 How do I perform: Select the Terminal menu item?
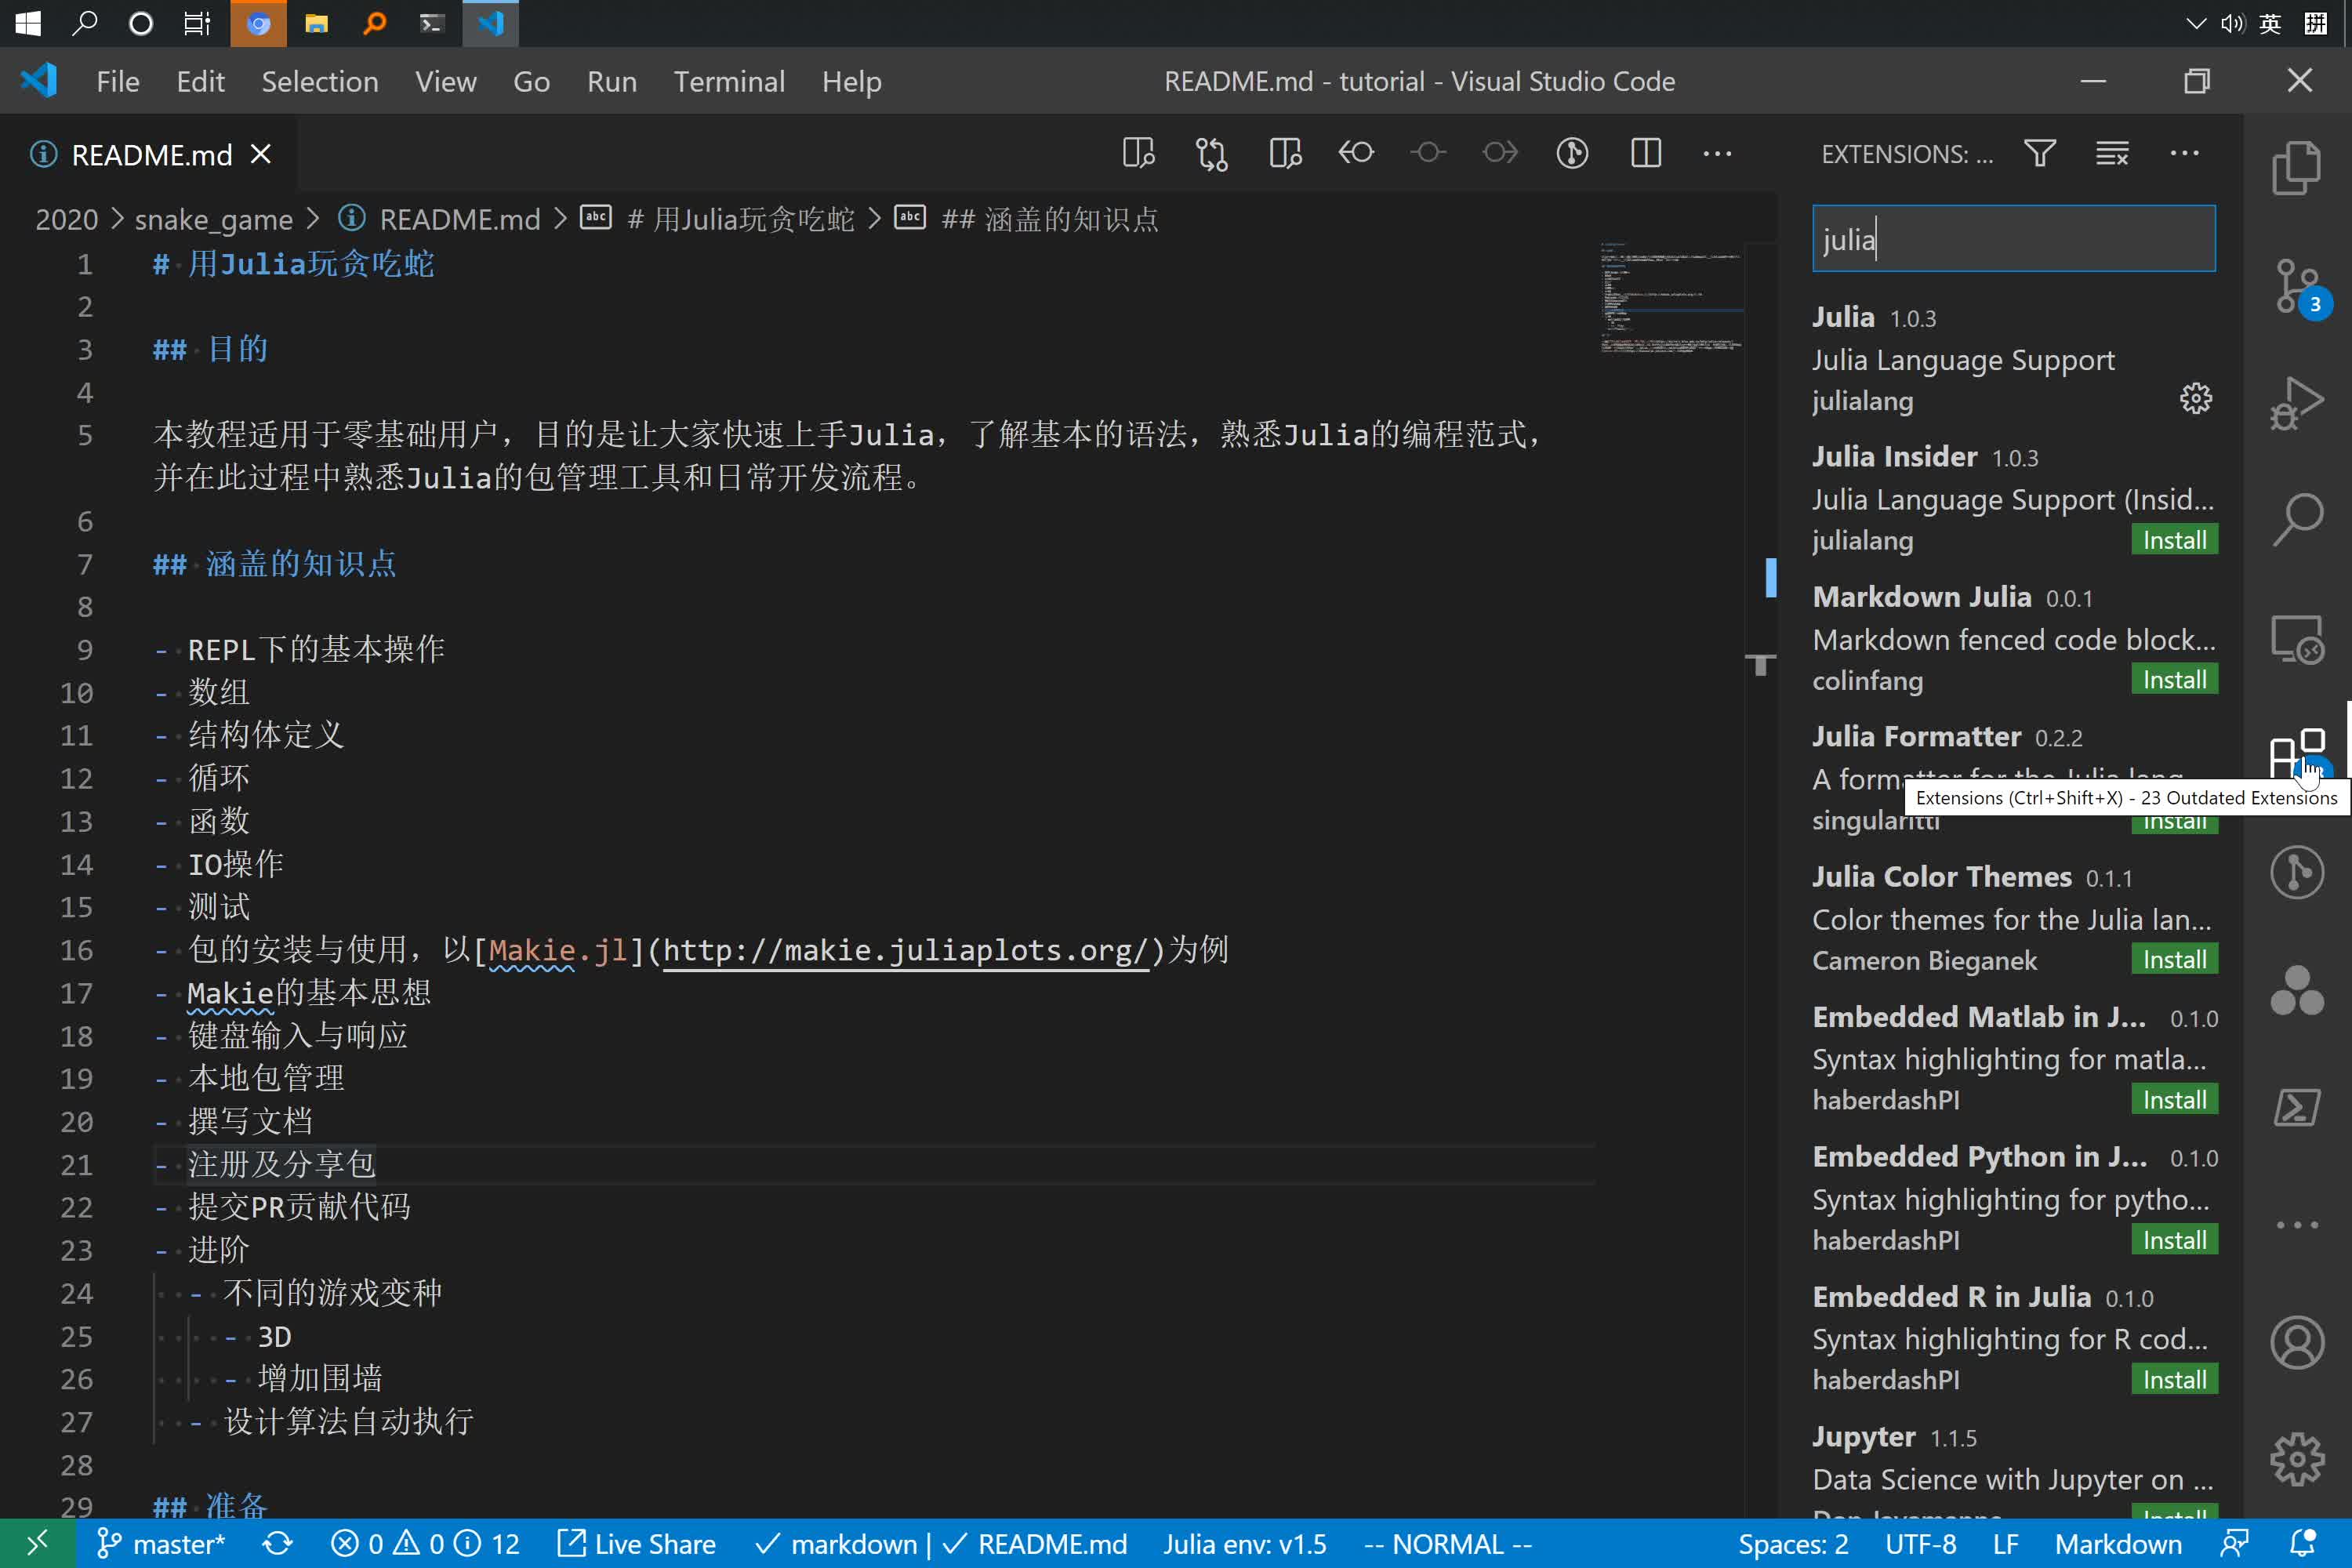coord(728,81)
